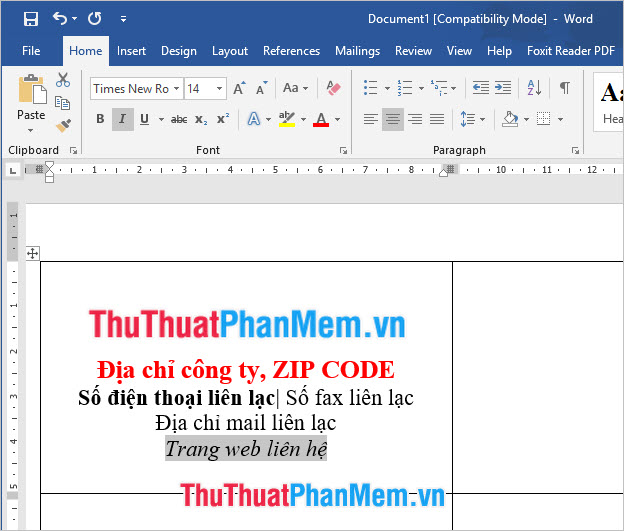624x531 pixels.
Task: Open Font dialog launcher
Action: pyautogui.click(x=343, y=150)
